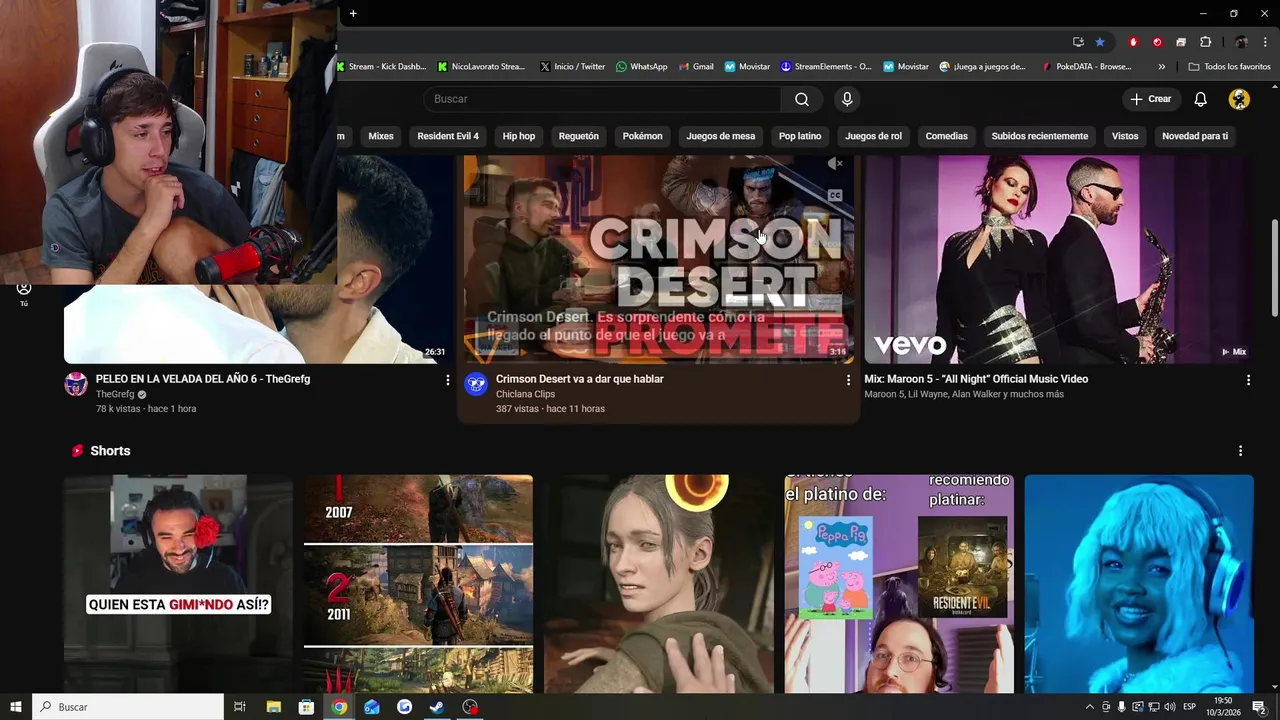Image resolution: width=1280 pixels, height=720 pixels.
Task: Open the Chrome extensions puzzle icon
Action: coord(1205,42)
